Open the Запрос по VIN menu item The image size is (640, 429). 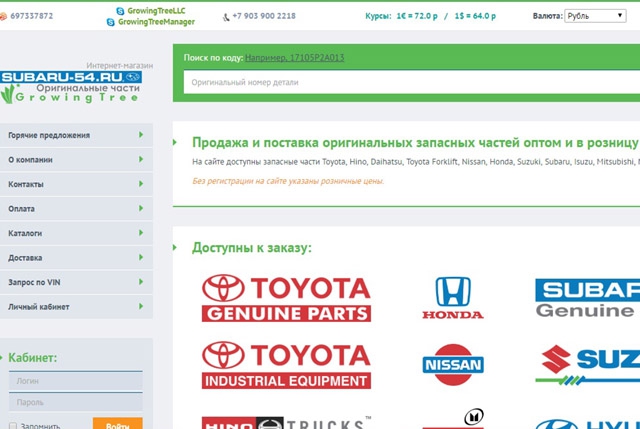pos(76,282)
